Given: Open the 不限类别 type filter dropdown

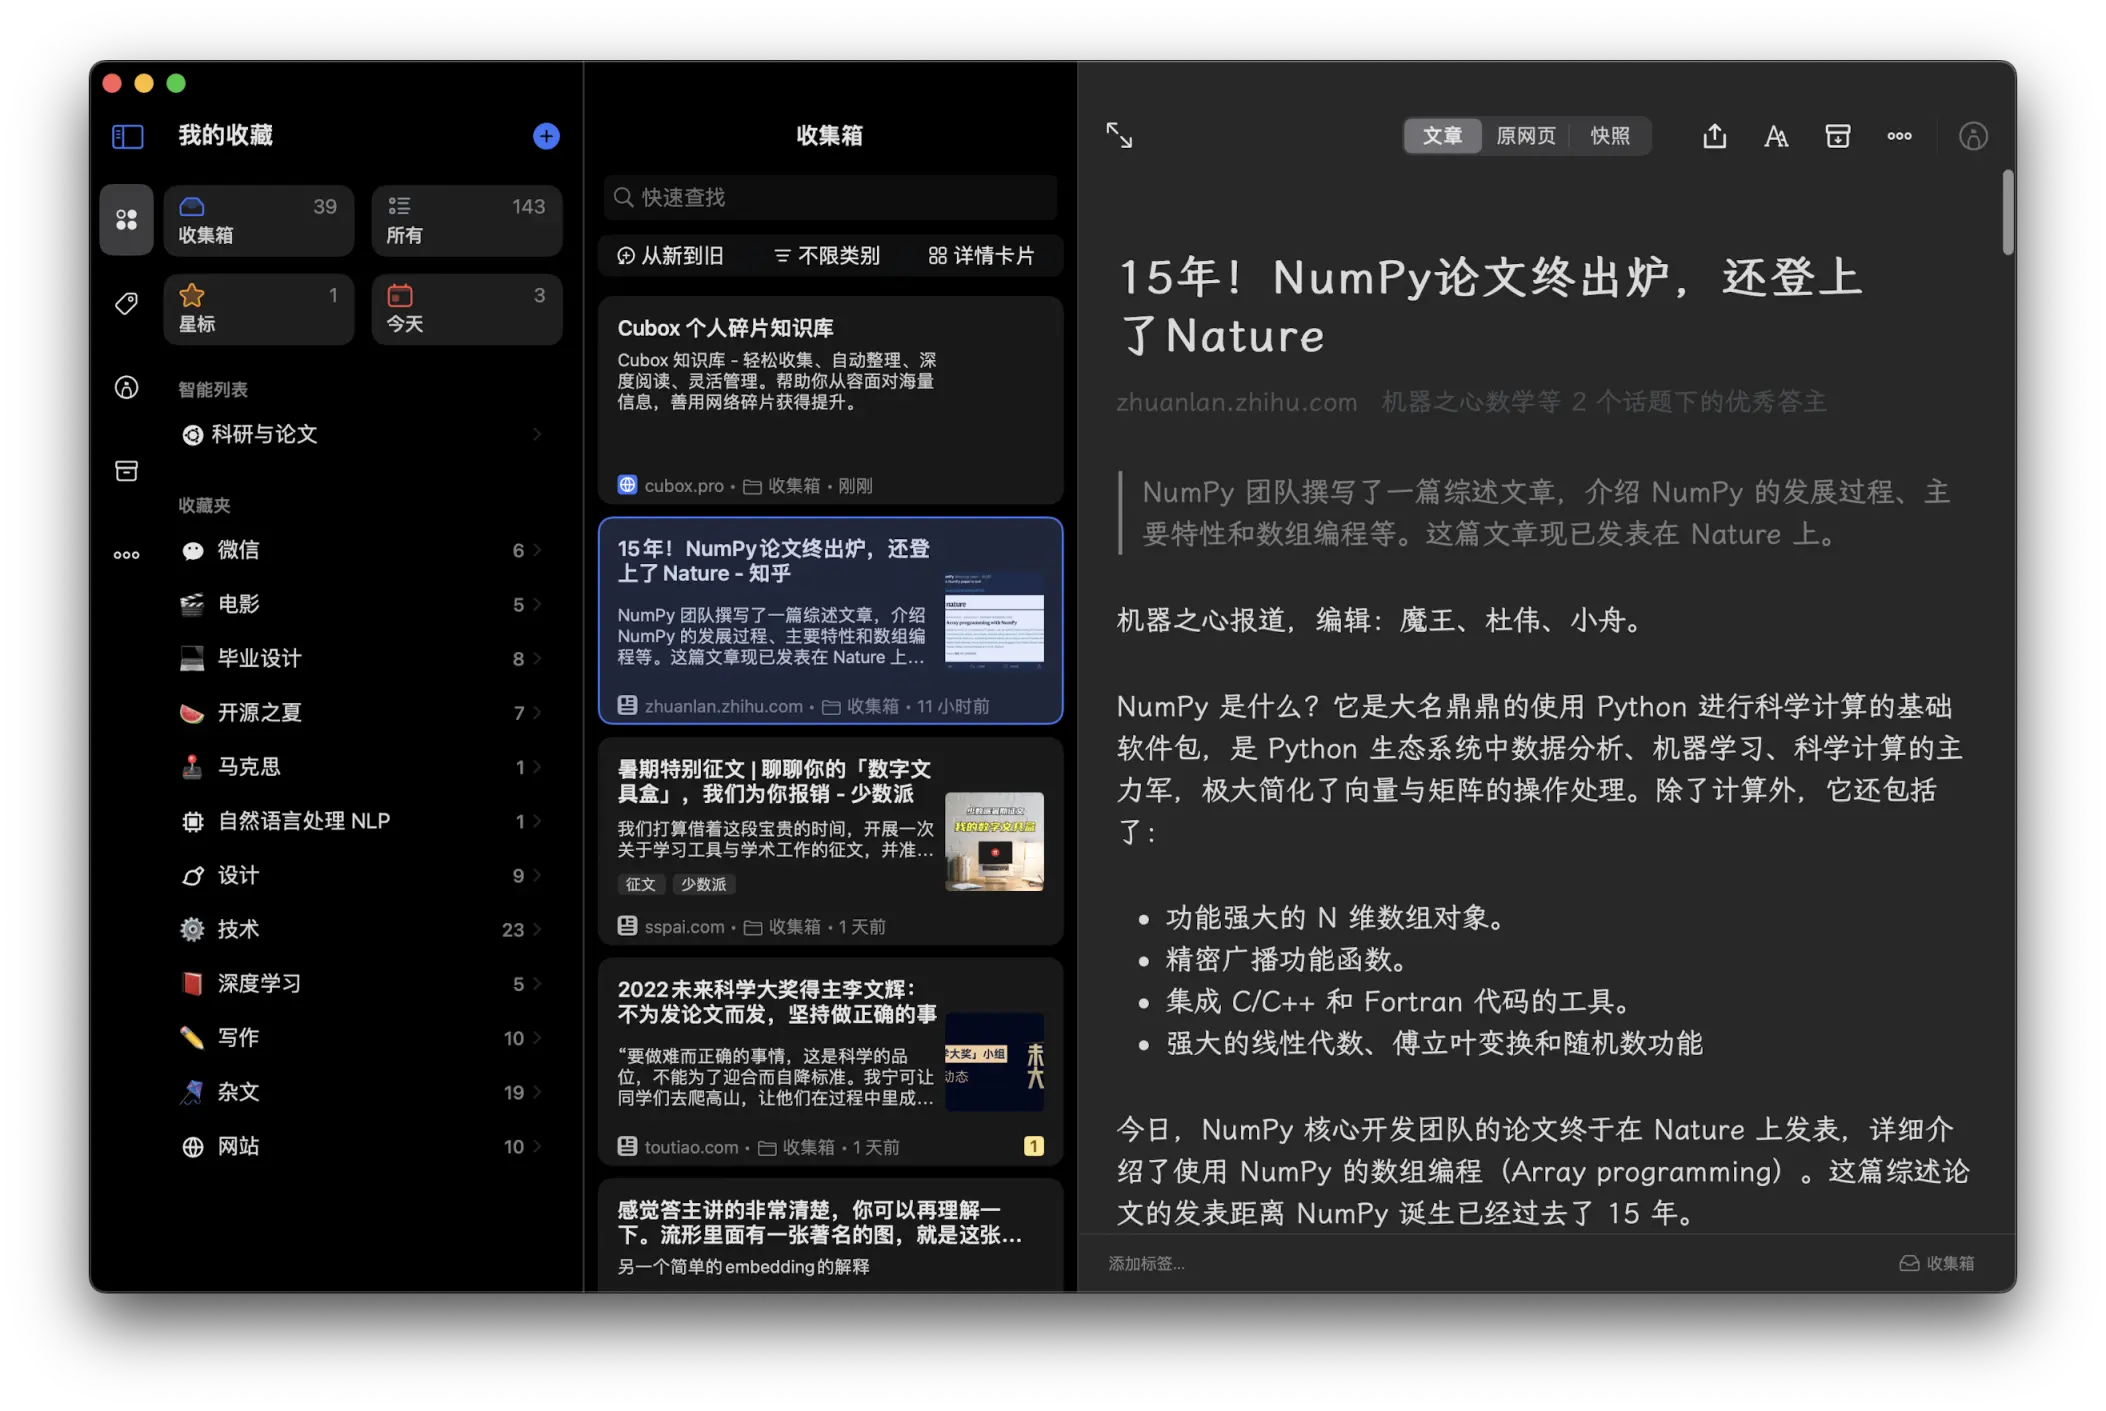Looking at the screenshot, I should click(x=827, y=256).
